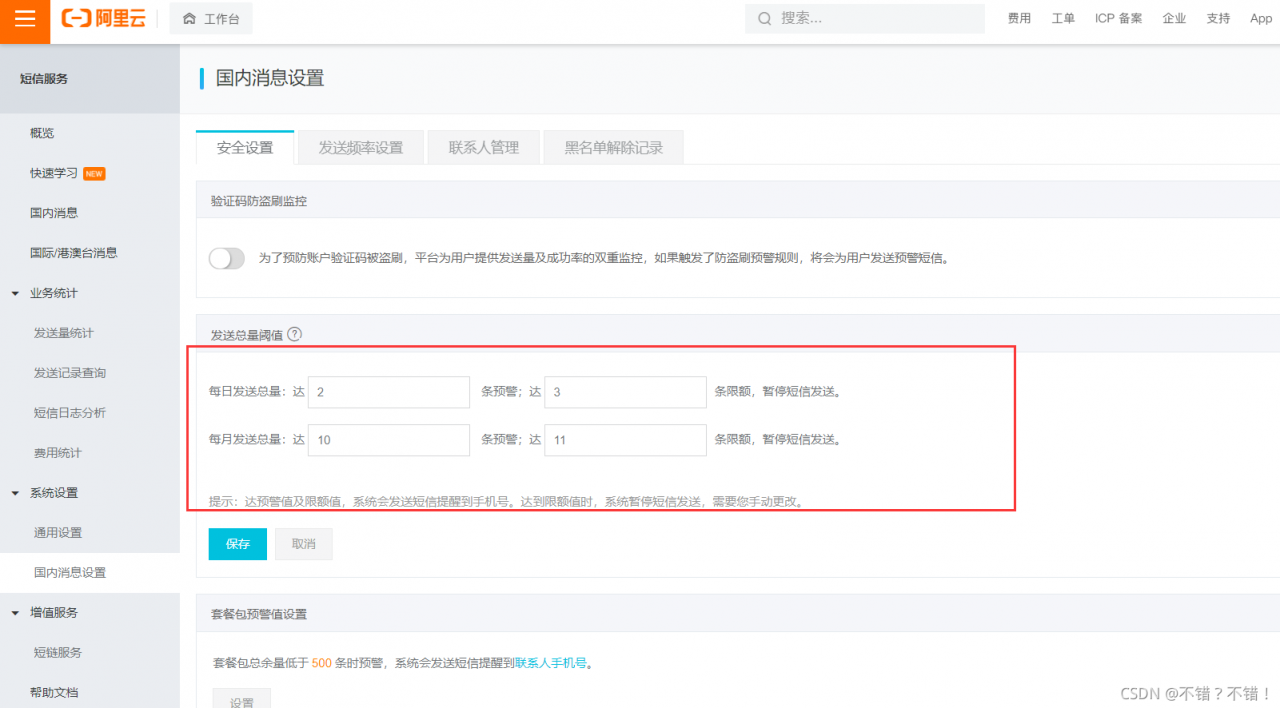
Task: Click monthly limit field showing 11
Action: click(x=625, y=440)
